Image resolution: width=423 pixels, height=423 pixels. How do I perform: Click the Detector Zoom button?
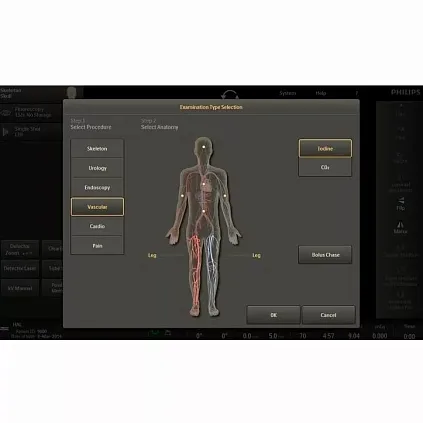(x=20, y=249)
